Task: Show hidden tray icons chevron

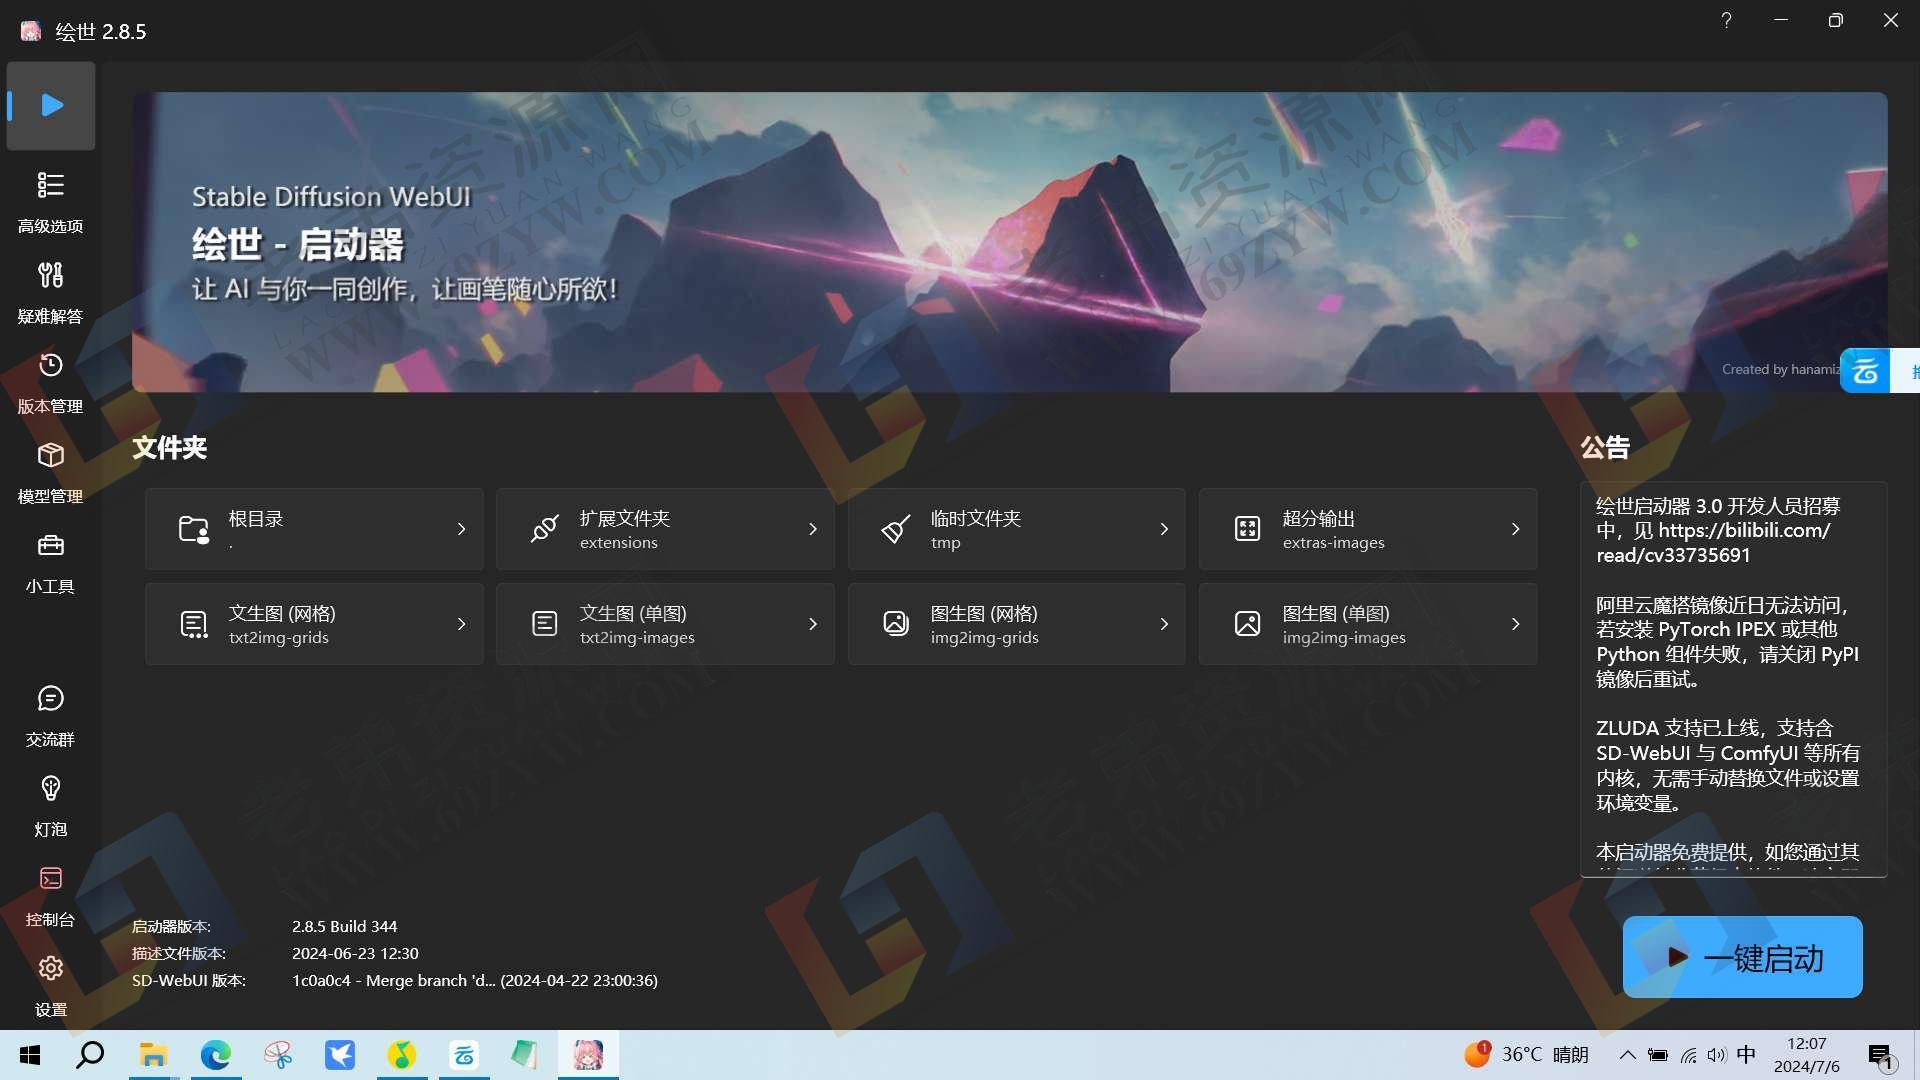Action: point(1627,1055)
